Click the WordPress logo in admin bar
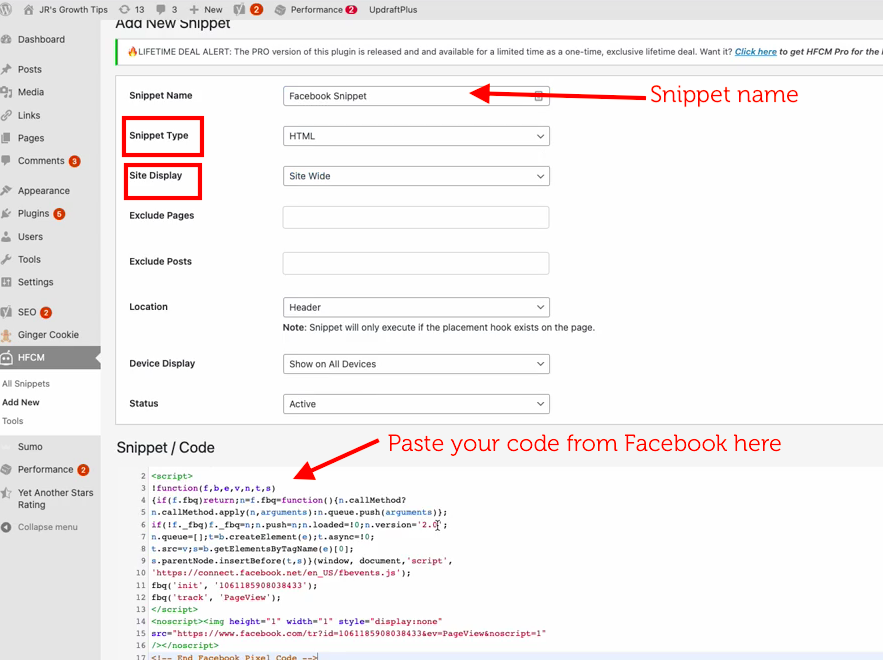Screen dimensions: 883x660 (x=6, y=10)
